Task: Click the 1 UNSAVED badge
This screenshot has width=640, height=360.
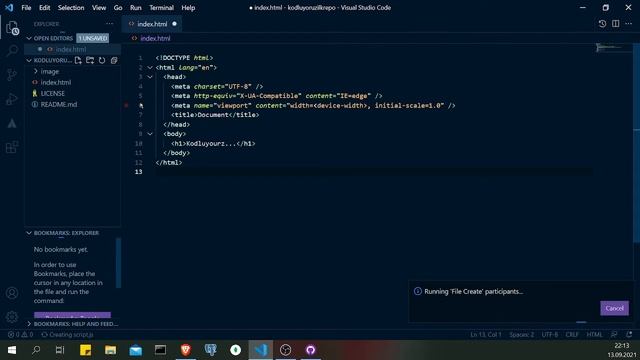Action: tap(93, 38)
